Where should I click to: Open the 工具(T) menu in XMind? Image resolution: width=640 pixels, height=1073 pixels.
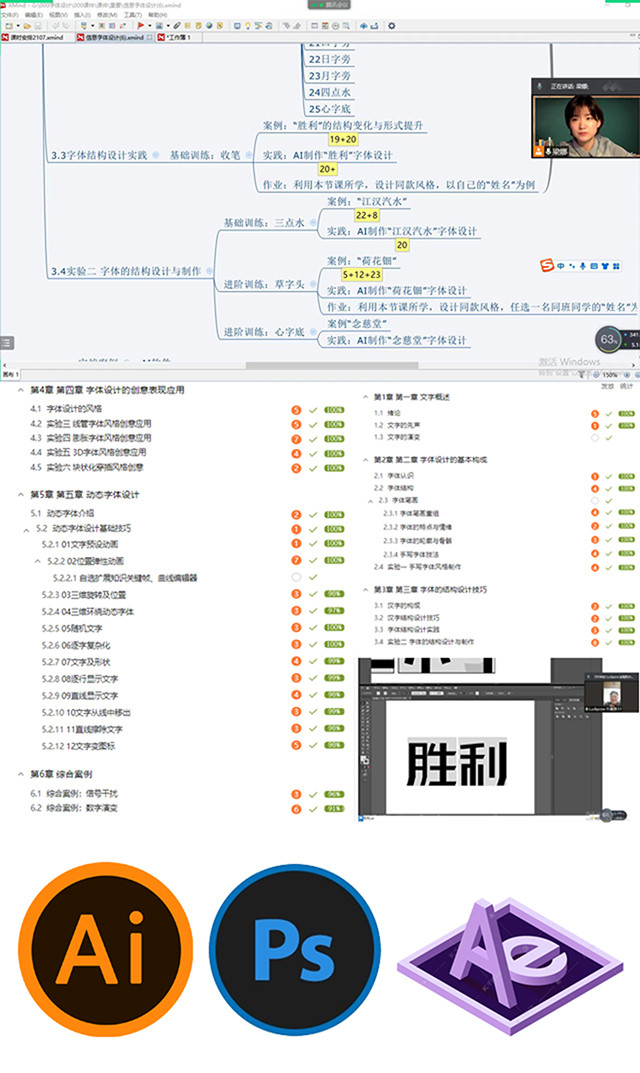[x=133, y=15]
